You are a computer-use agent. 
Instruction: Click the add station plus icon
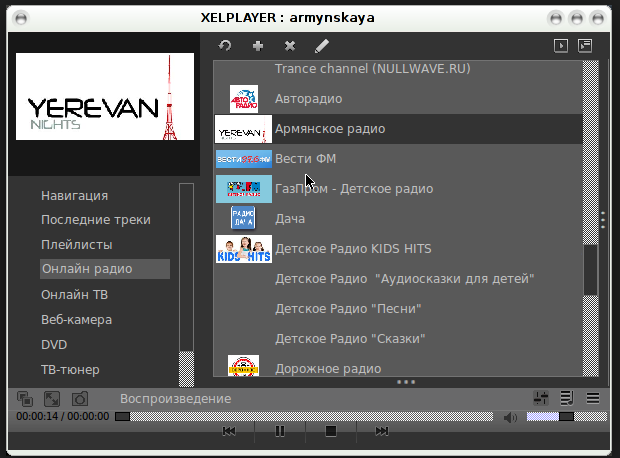[x=258, y=46]
